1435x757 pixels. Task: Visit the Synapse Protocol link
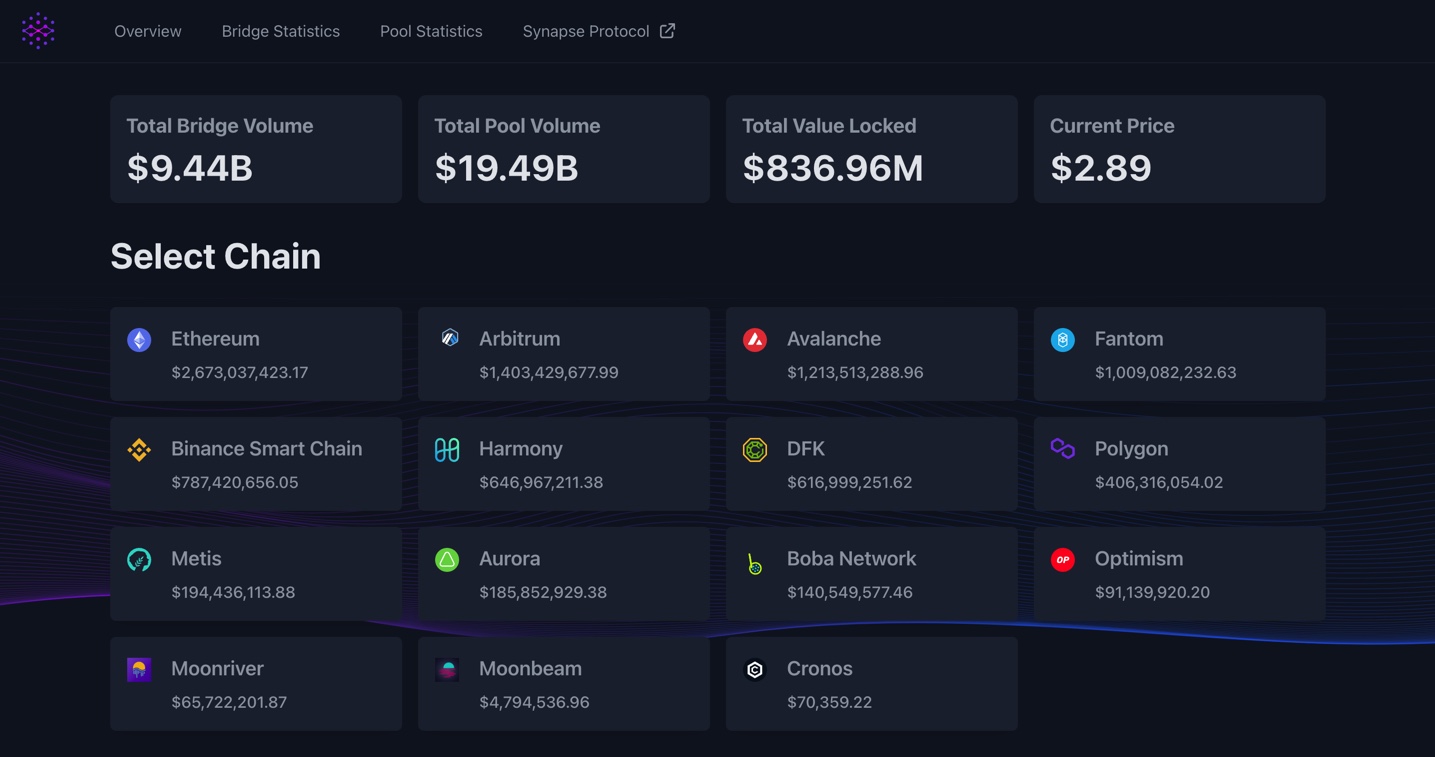586,31
